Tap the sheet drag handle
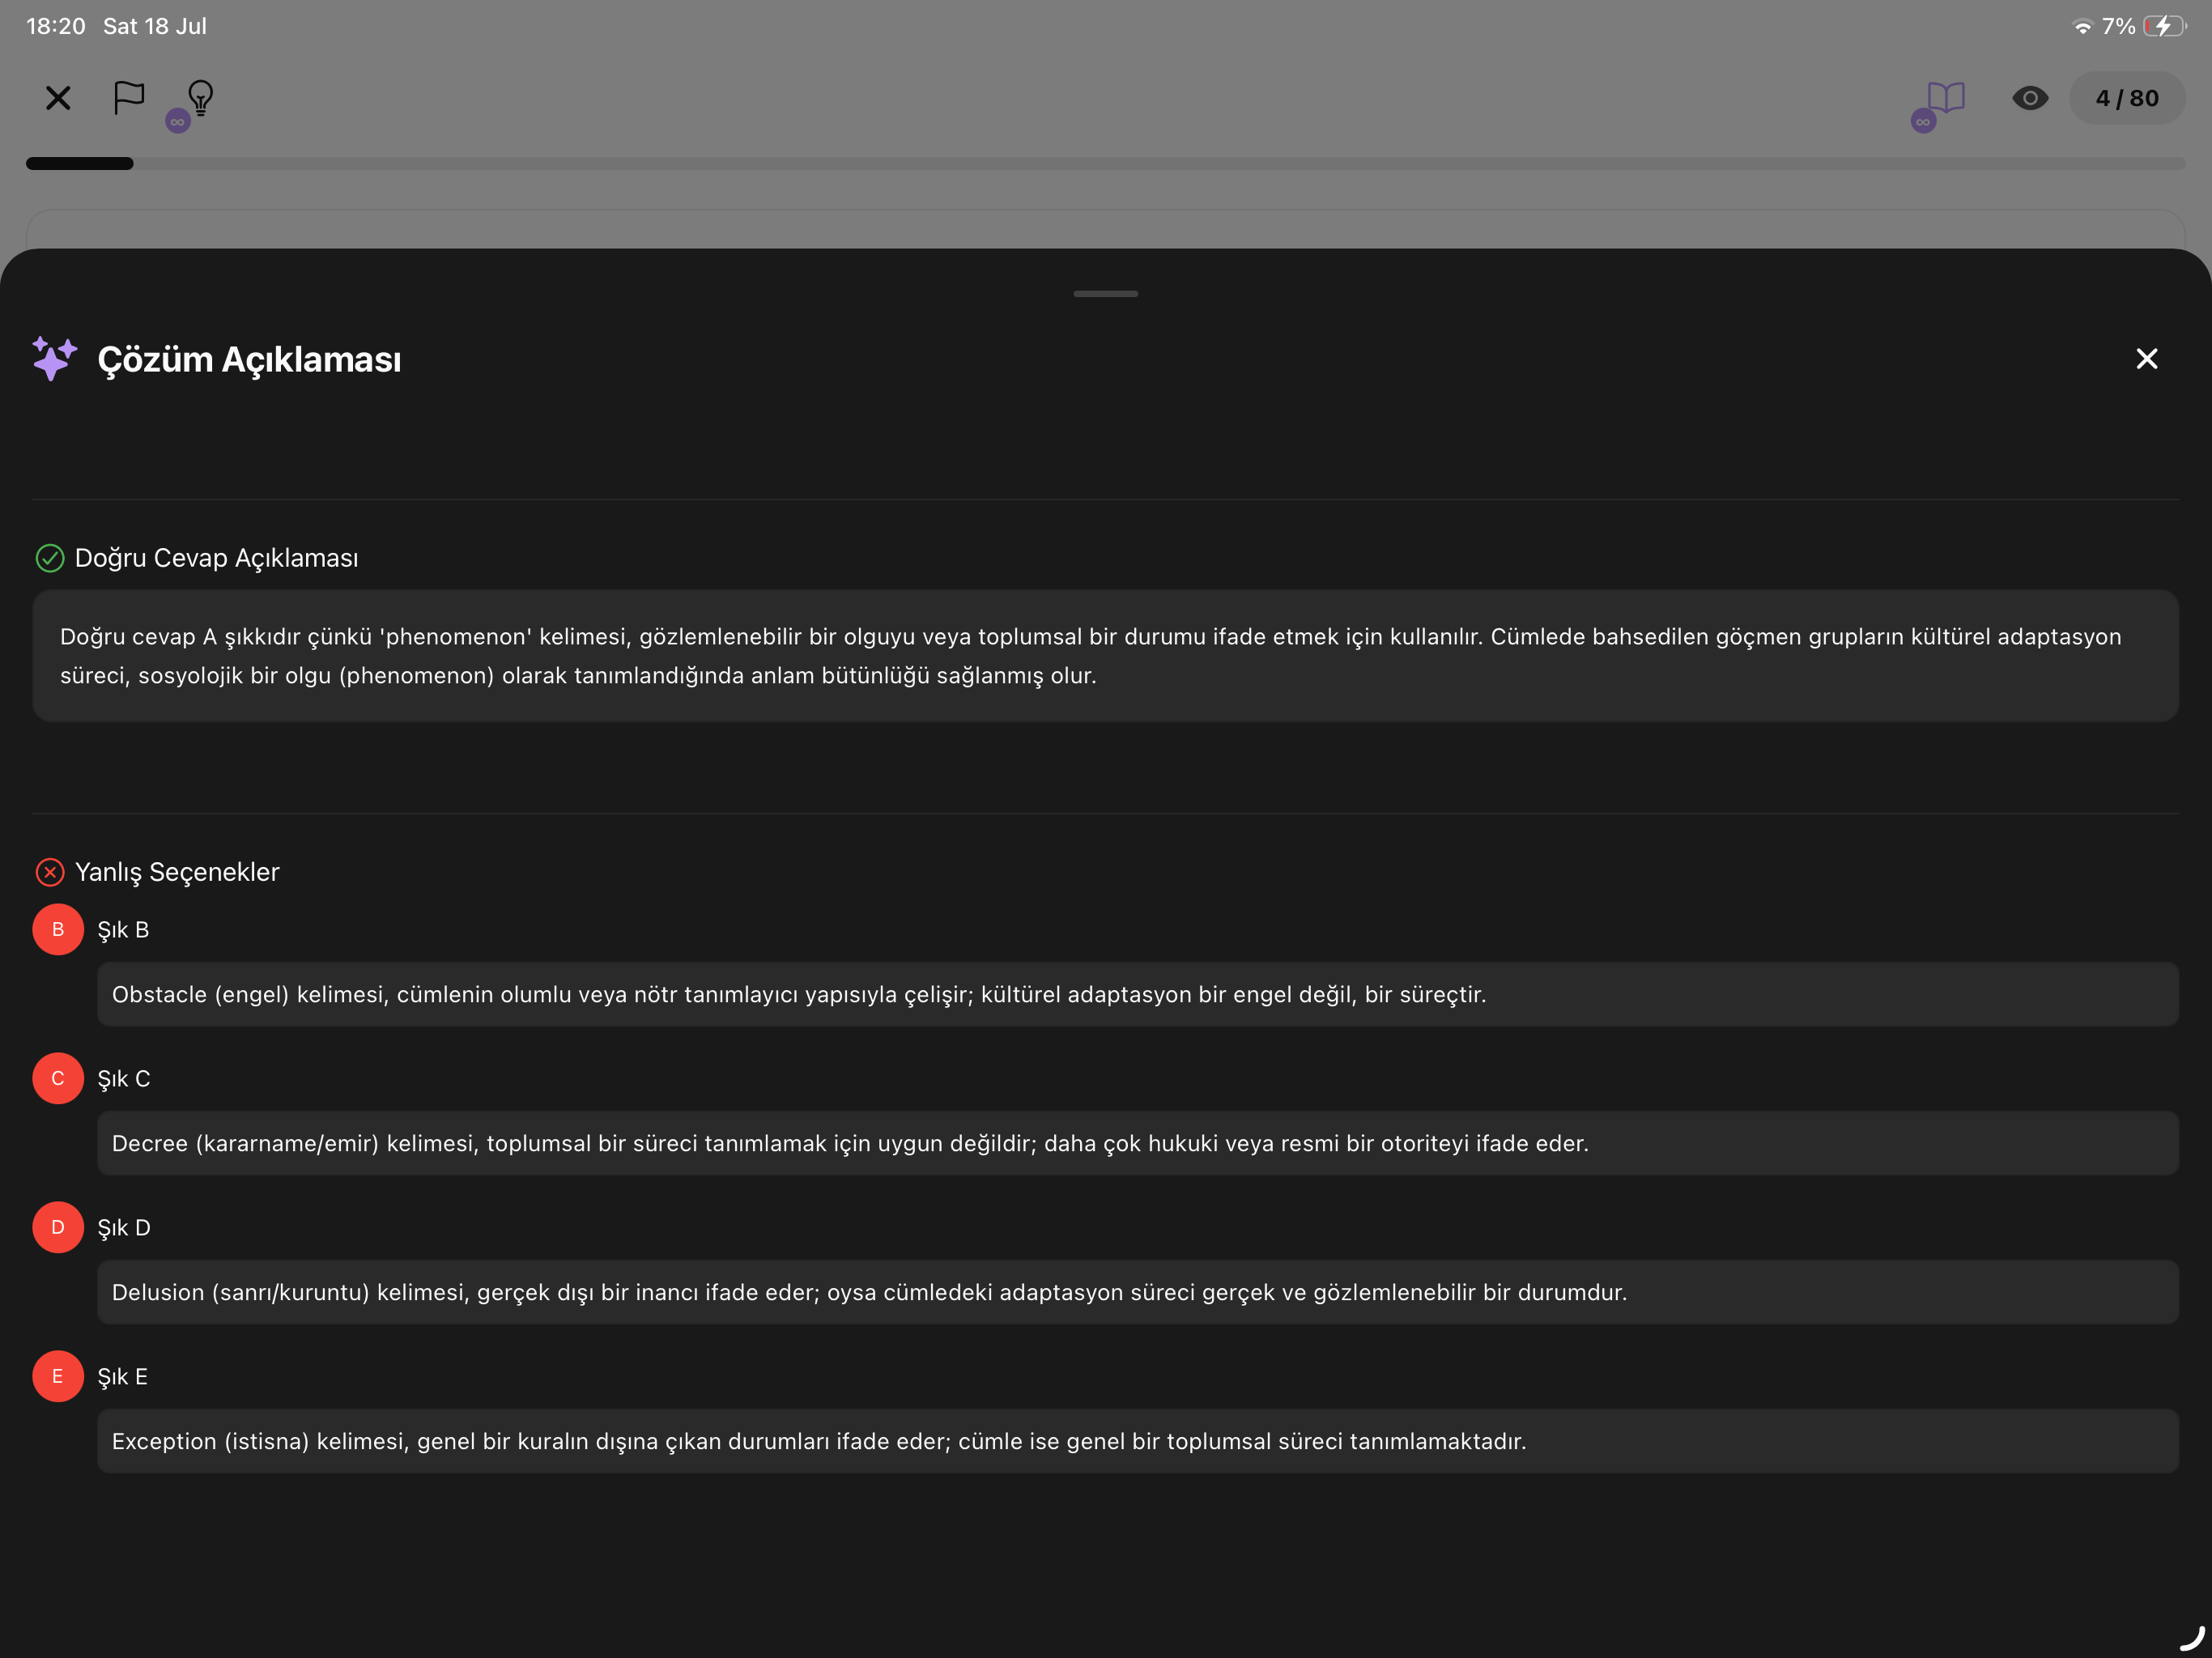 (x=1106, y=294)
